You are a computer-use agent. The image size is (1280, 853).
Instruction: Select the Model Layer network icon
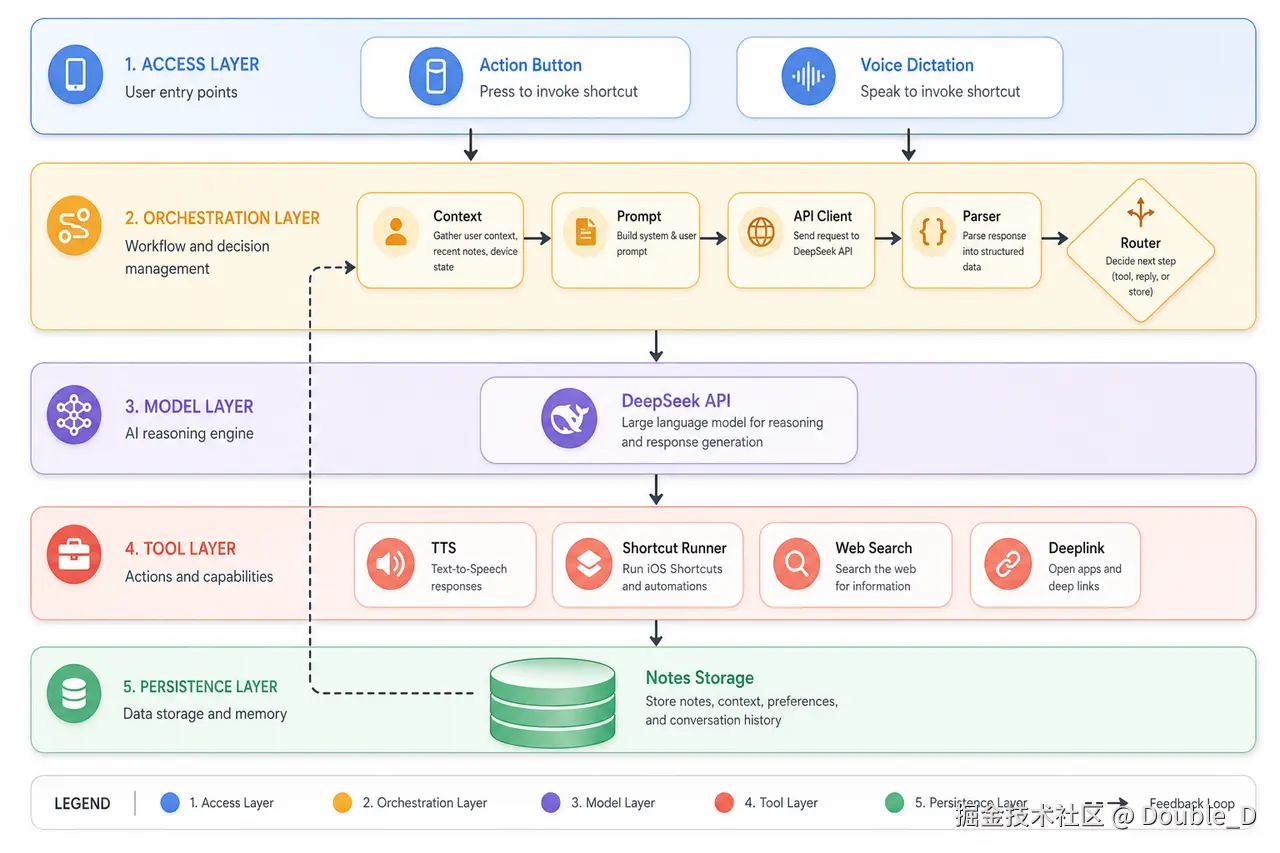click(74, 415)
